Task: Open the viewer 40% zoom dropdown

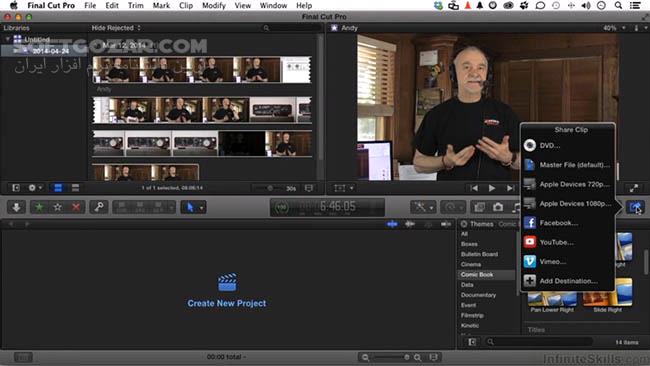Action: pos(614,28)
